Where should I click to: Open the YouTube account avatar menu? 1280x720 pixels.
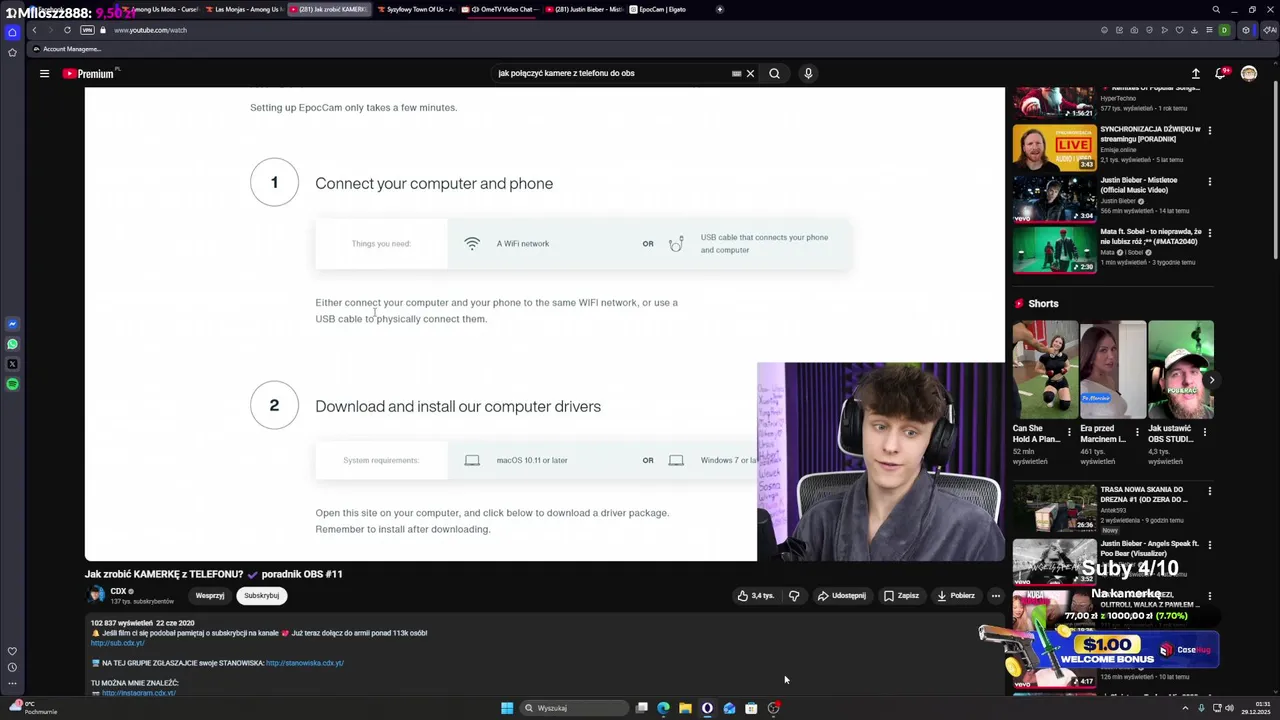[1248, 73]
